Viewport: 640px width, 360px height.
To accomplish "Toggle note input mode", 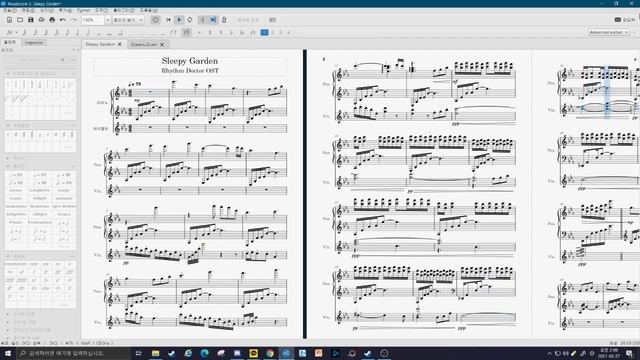I will (x=9, y=32).
